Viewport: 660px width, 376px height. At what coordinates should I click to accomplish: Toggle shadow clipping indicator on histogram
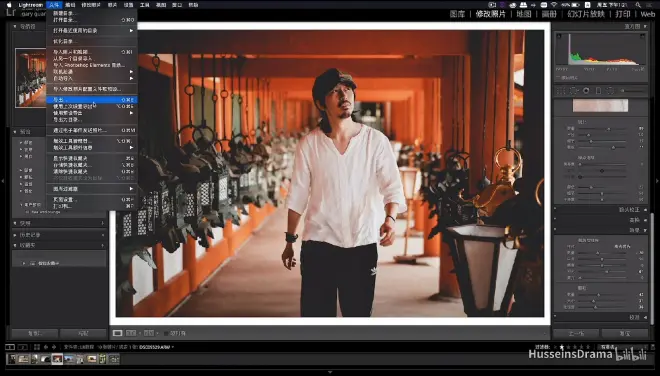click(559, 37)
